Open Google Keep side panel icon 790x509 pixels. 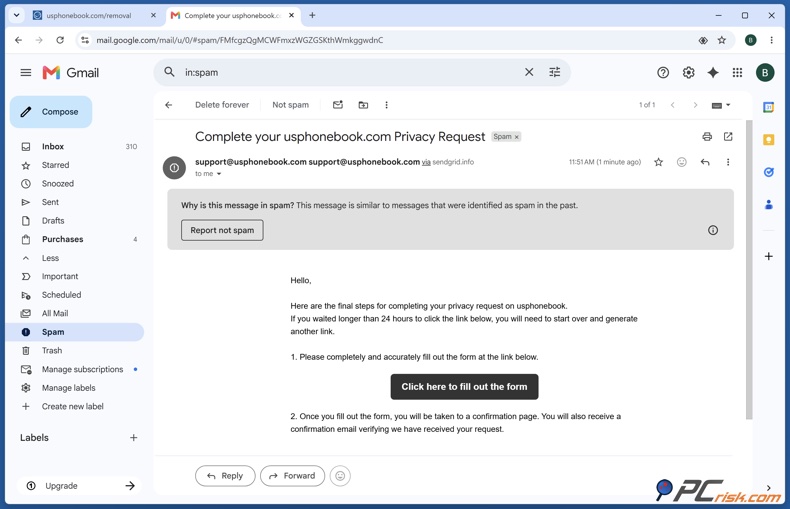click(768, 140)
